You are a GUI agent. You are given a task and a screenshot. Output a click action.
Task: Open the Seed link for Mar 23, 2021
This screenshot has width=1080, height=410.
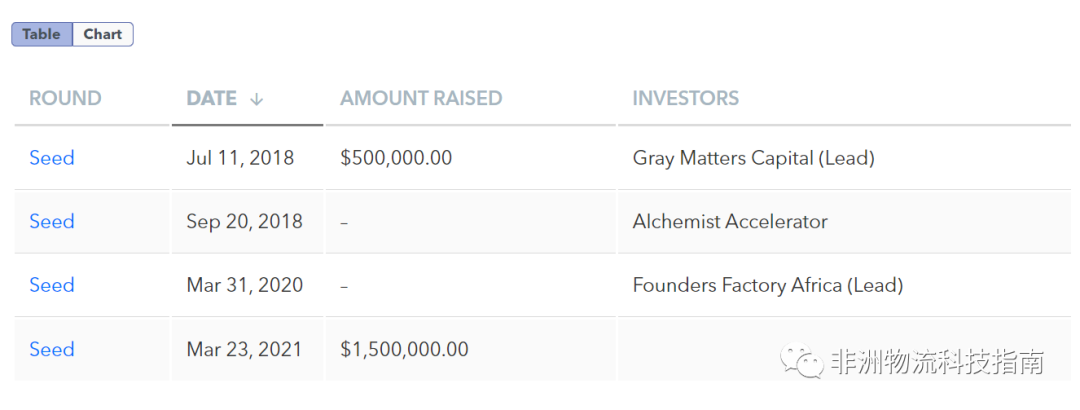tap(52, 349)
